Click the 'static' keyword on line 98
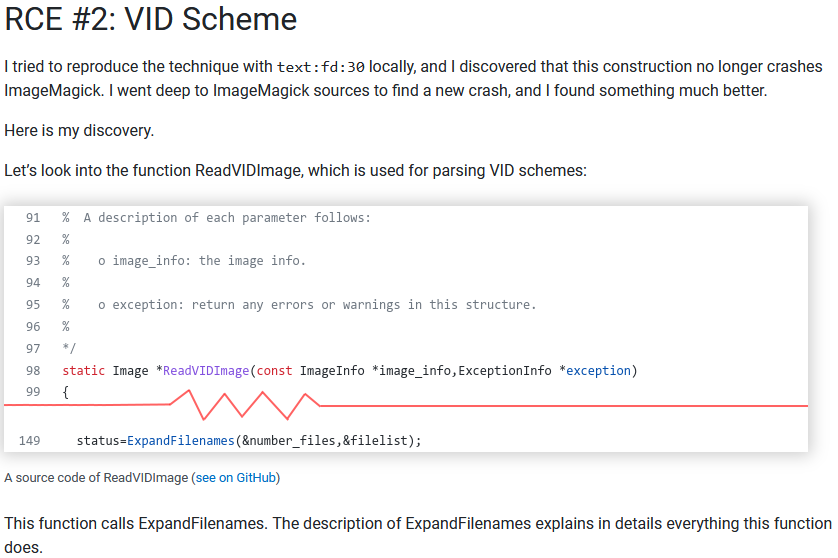Image resolution: width=838 pixels, height=558 pixels. [83, 370]
